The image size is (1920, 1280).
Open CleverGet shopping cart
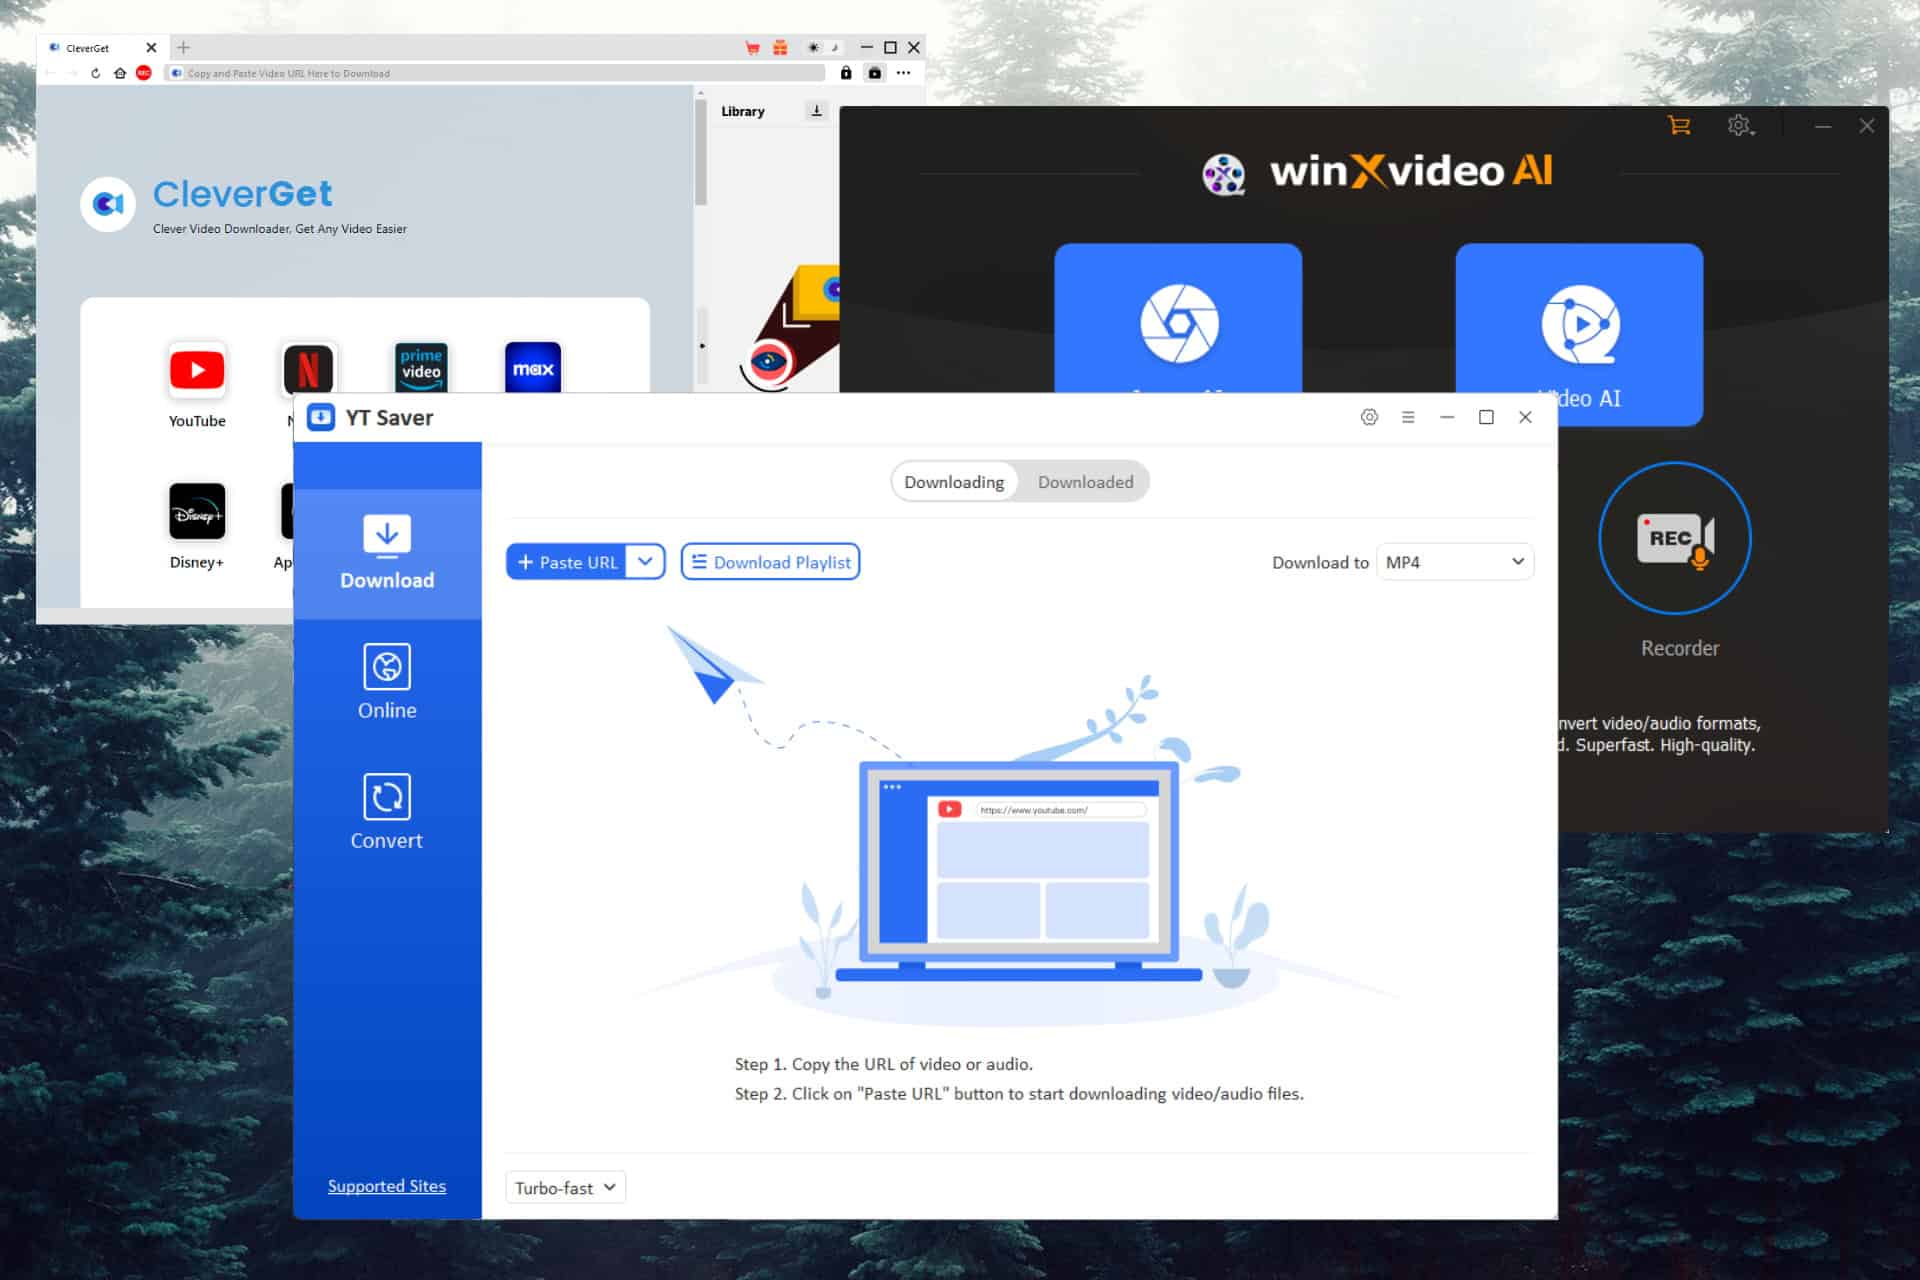pyautogui.click(x=753, y=47)
